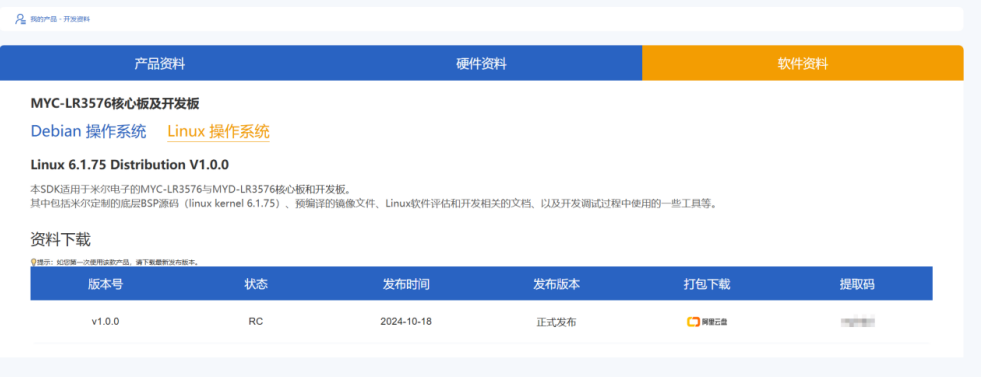Click the lightbulb hint icon before 提示
This screenshot has height=377, width=991.
(33, 261)
